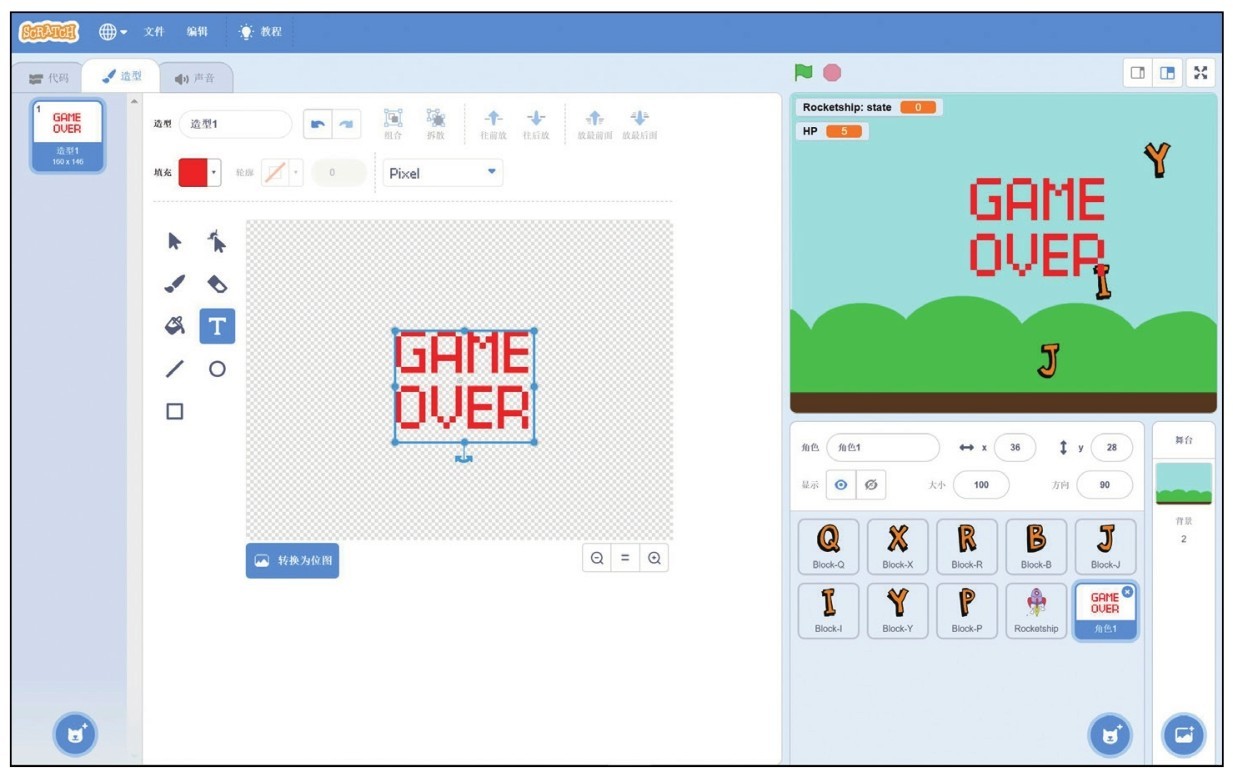Select the Block-Y sprite

point(898,611)
